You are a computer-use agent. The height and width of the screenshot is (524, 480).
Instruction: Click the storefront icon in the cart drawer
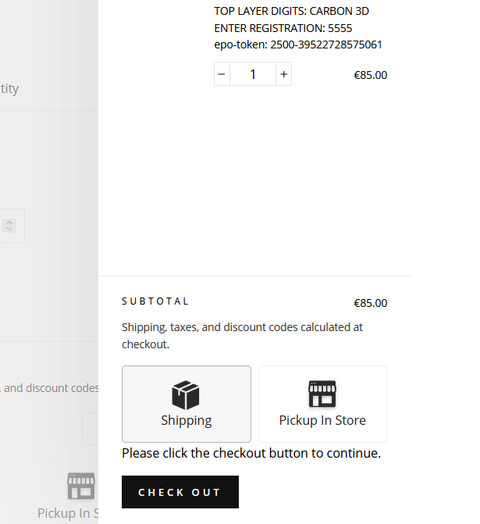click(x=322, y=394)
